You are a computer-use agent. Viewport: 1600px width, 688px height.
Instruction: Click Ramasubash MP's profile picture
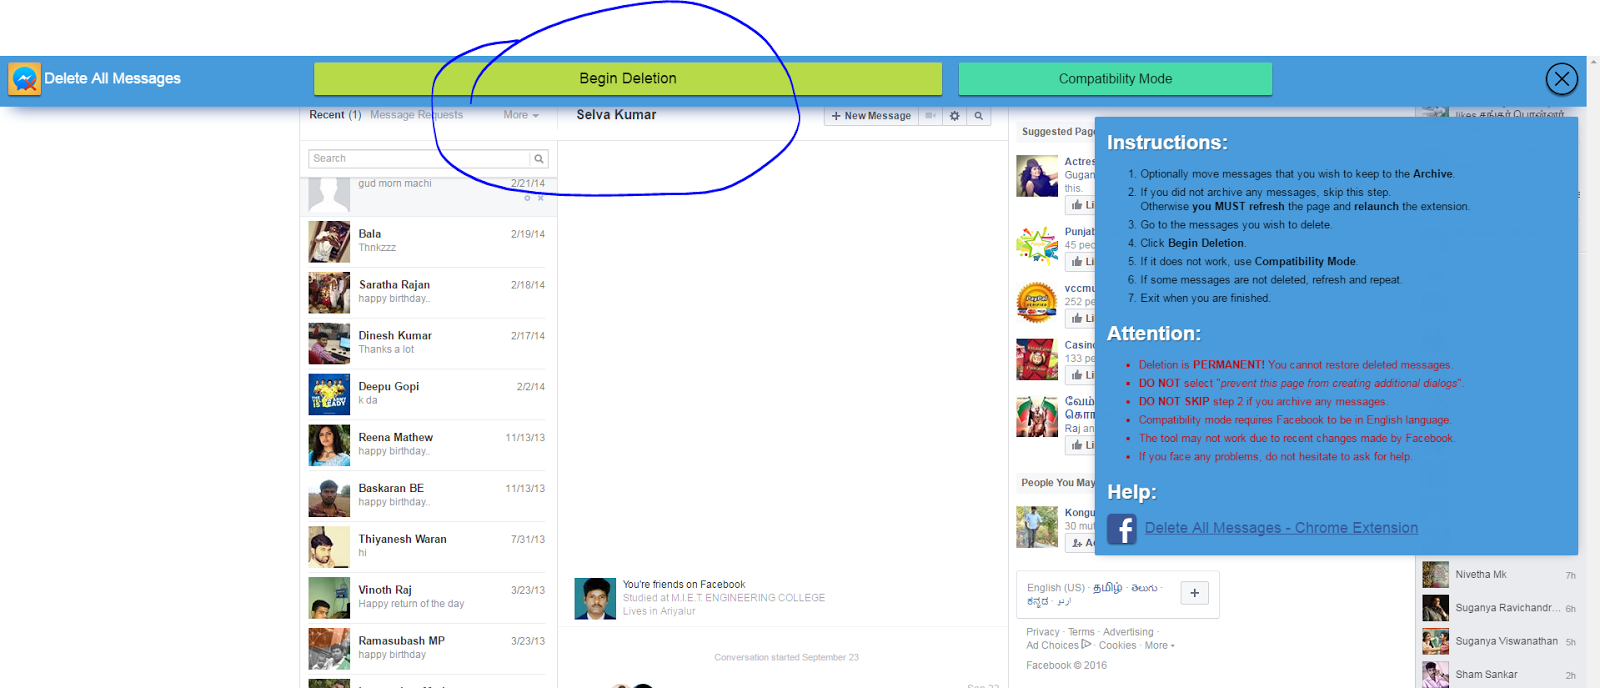point(329,650)
